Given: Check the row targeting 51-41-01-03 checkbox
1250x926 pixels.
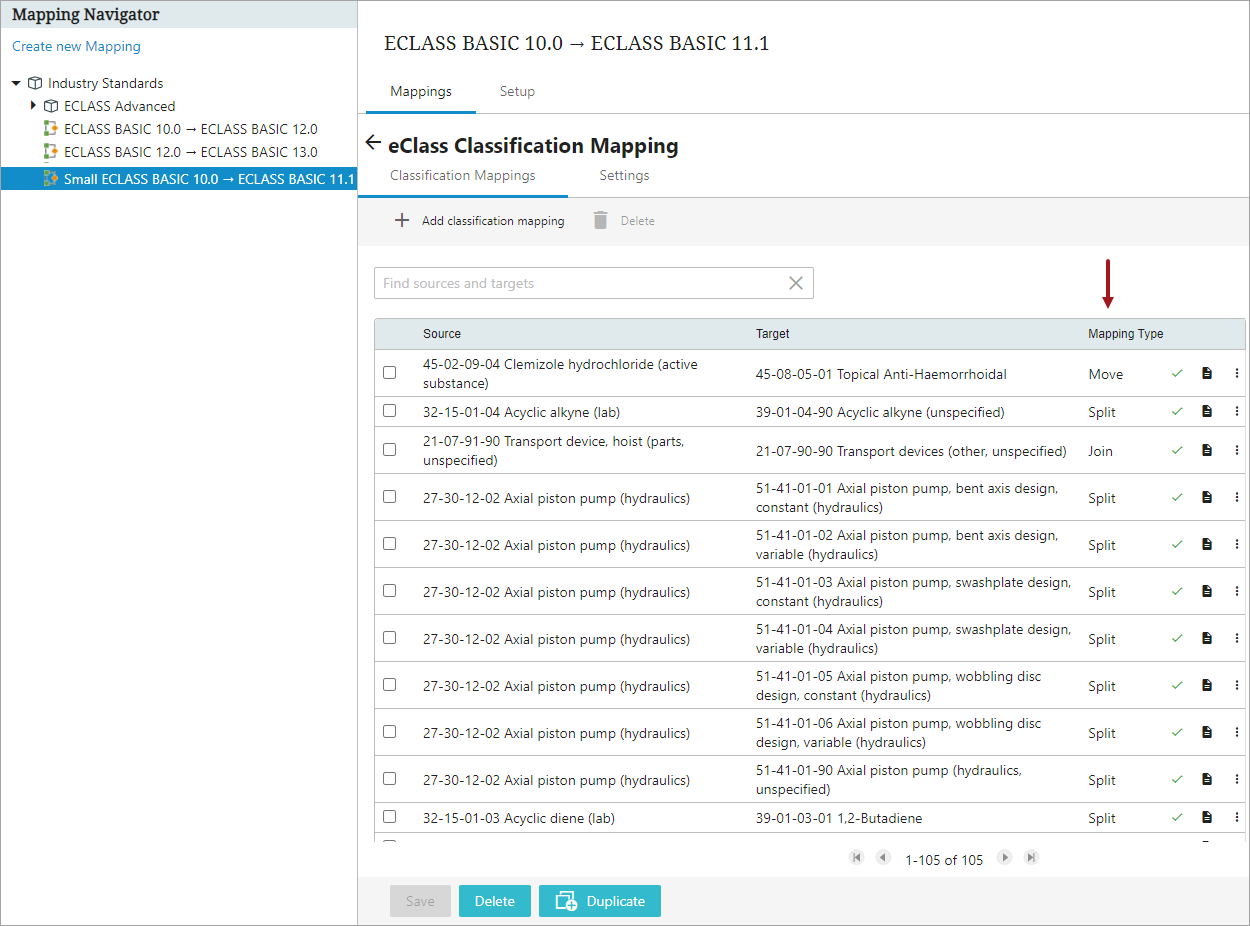Looking at the screenshot, I should pyautogui.click(x=390, y=590).
